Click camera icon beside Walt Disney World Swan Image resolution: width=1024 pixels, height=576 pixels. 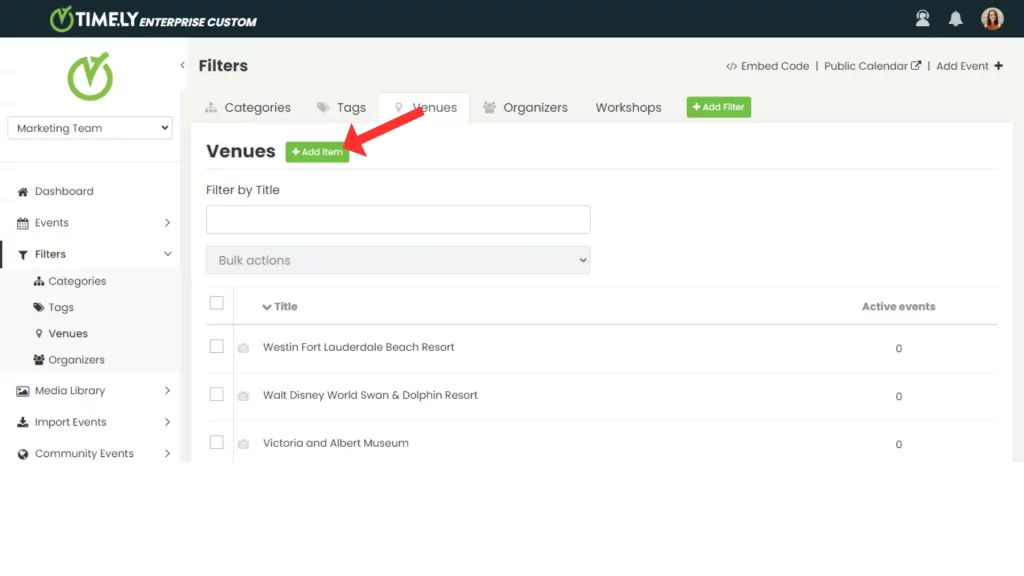click(243, 396)
